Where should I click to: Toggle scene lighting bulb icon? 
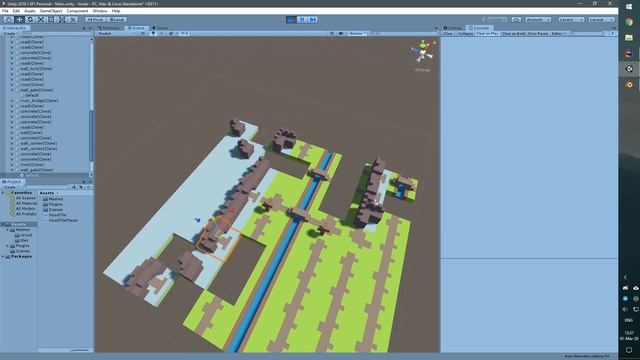153,33
